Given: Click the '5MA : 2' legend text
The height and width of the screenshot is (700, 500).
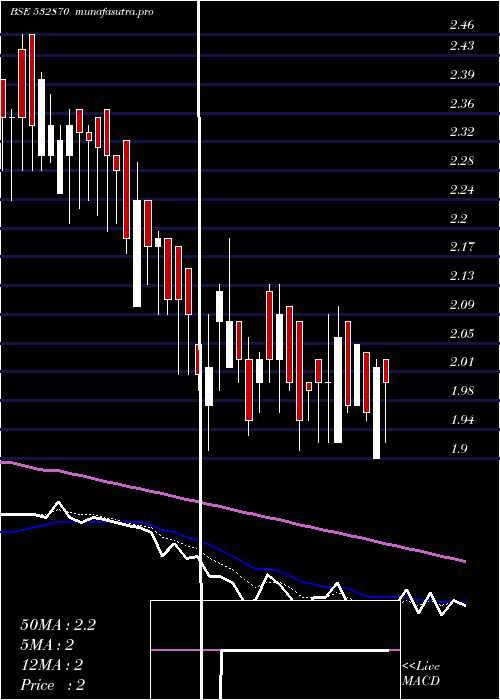Looking at the screenshot, I should tap(47, 645).
